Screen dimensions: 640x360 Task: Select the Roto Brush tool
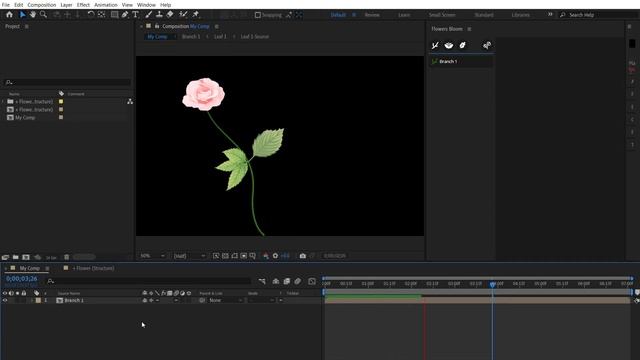click(x=183, y=14)
